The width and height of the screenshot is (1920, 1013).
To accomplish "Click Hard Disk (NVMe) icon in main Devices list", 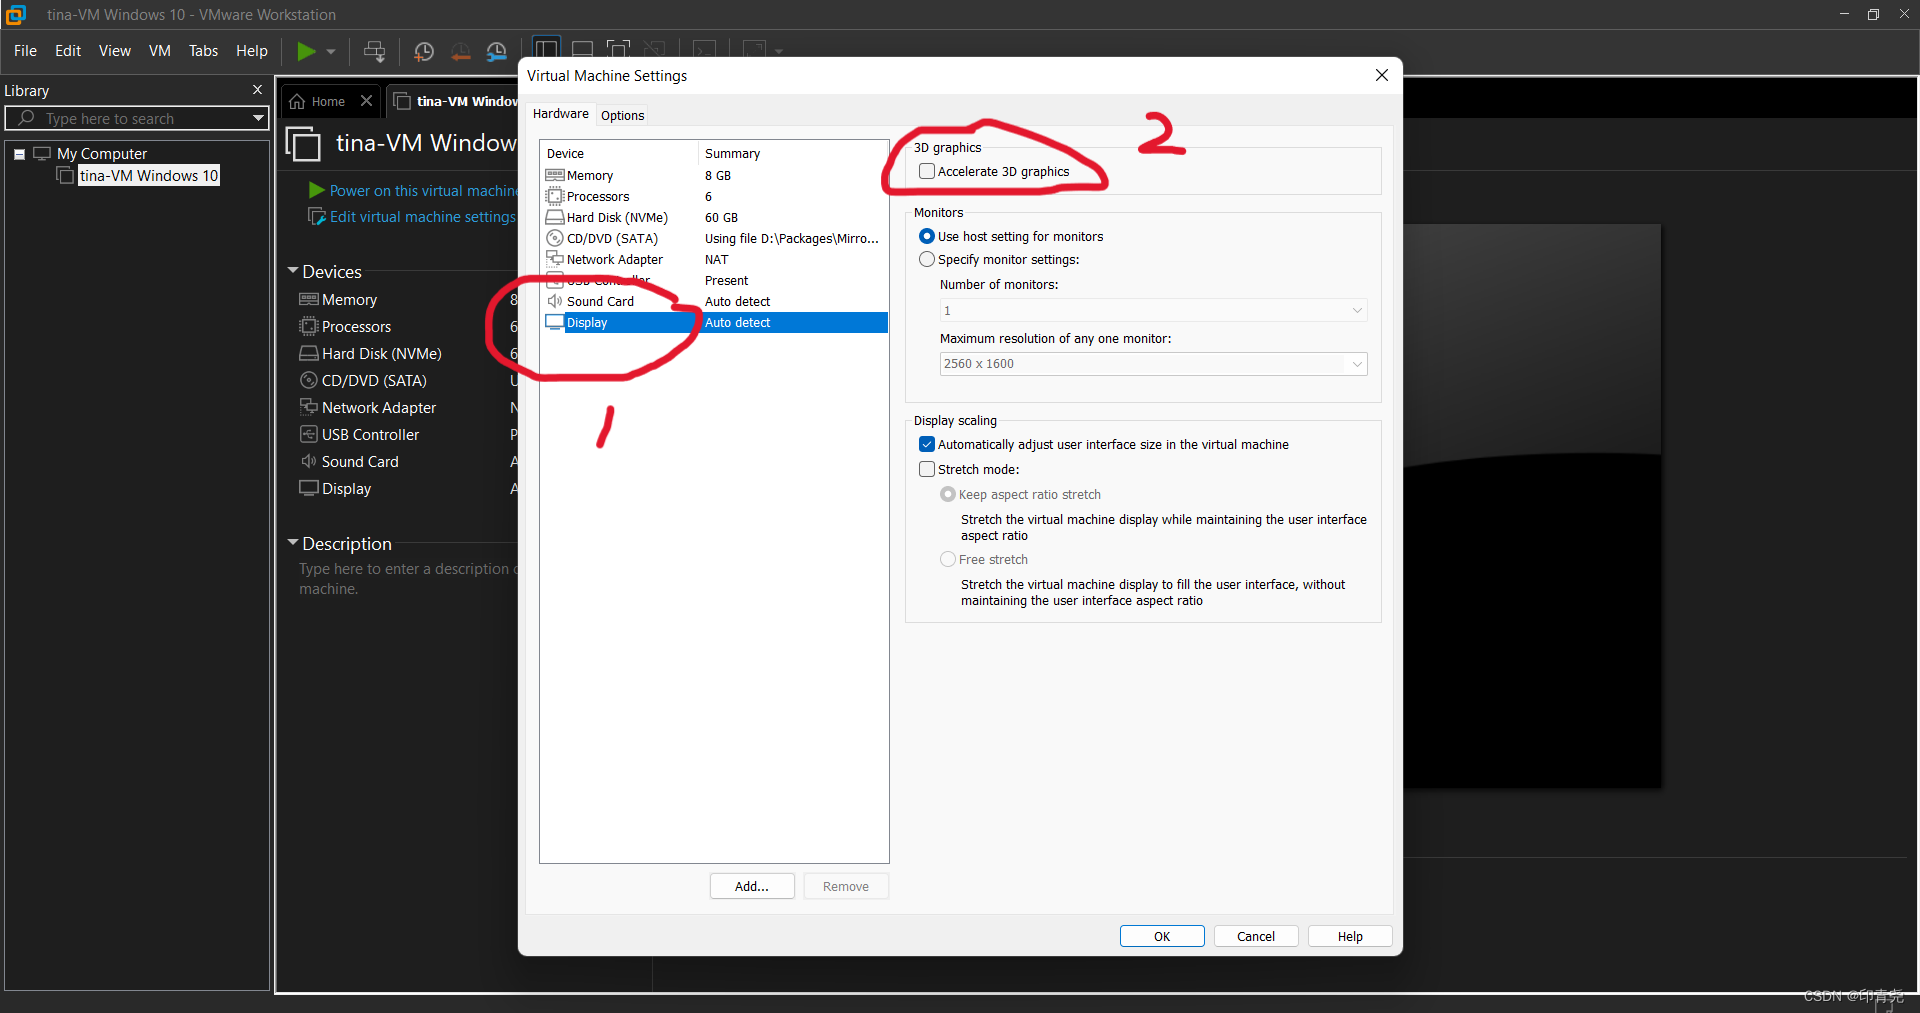I will click(309, 354).
